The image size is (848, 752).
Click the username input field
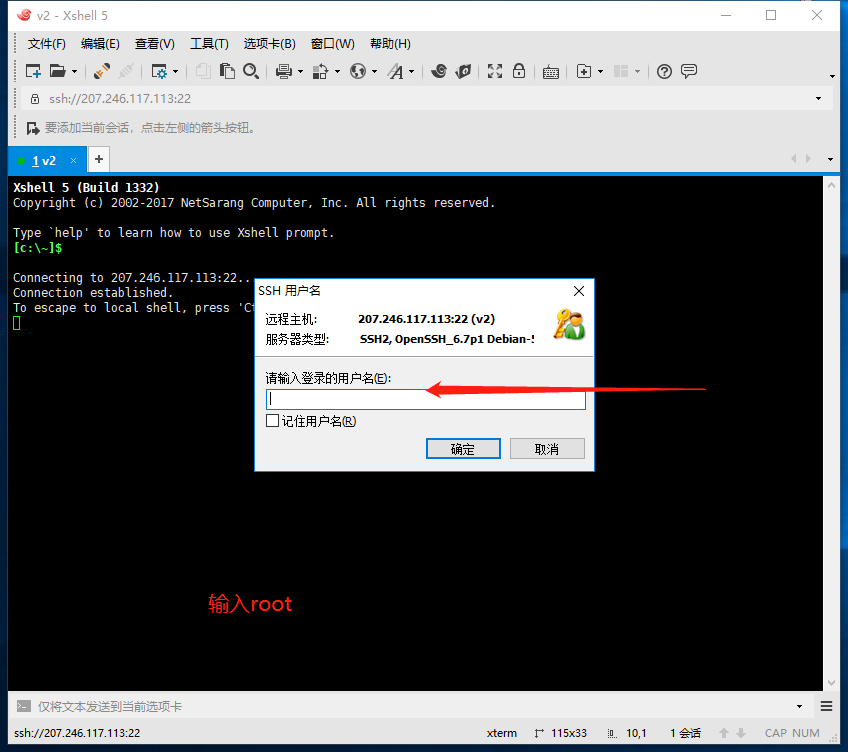coord(426,399)
